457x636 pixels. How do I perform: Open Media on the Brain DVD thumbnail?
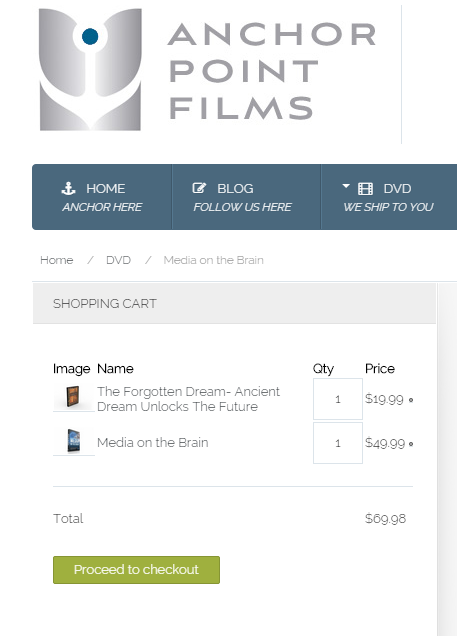[x=73, y=440]
